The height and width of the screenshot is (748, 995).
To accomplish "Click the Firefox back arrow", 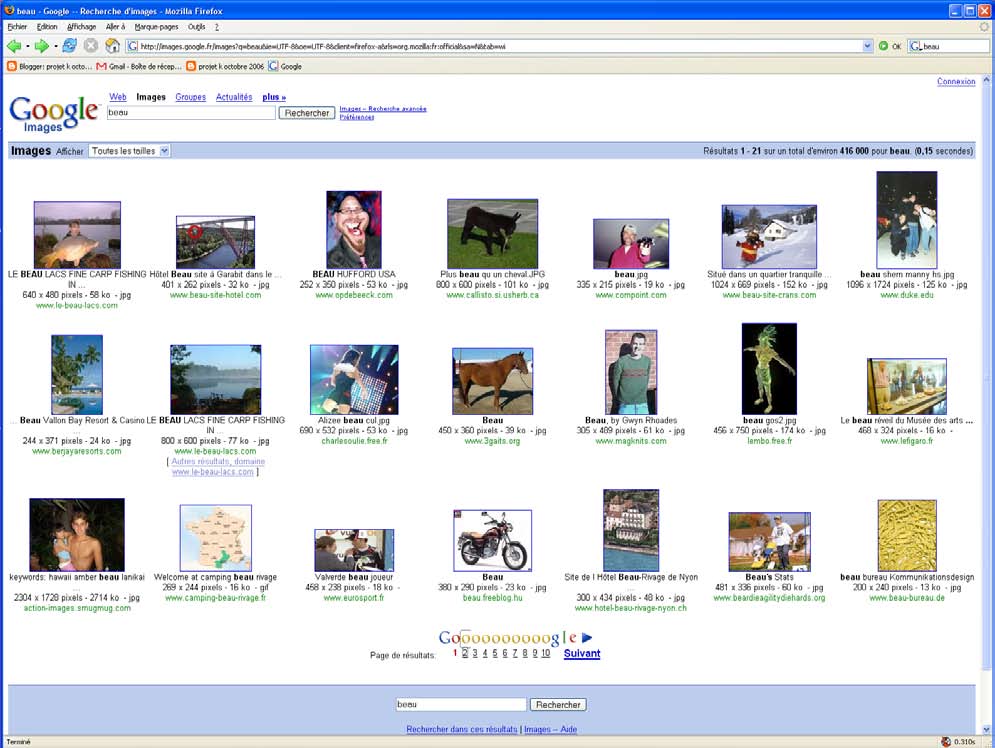I will click(x=13, y=46).
